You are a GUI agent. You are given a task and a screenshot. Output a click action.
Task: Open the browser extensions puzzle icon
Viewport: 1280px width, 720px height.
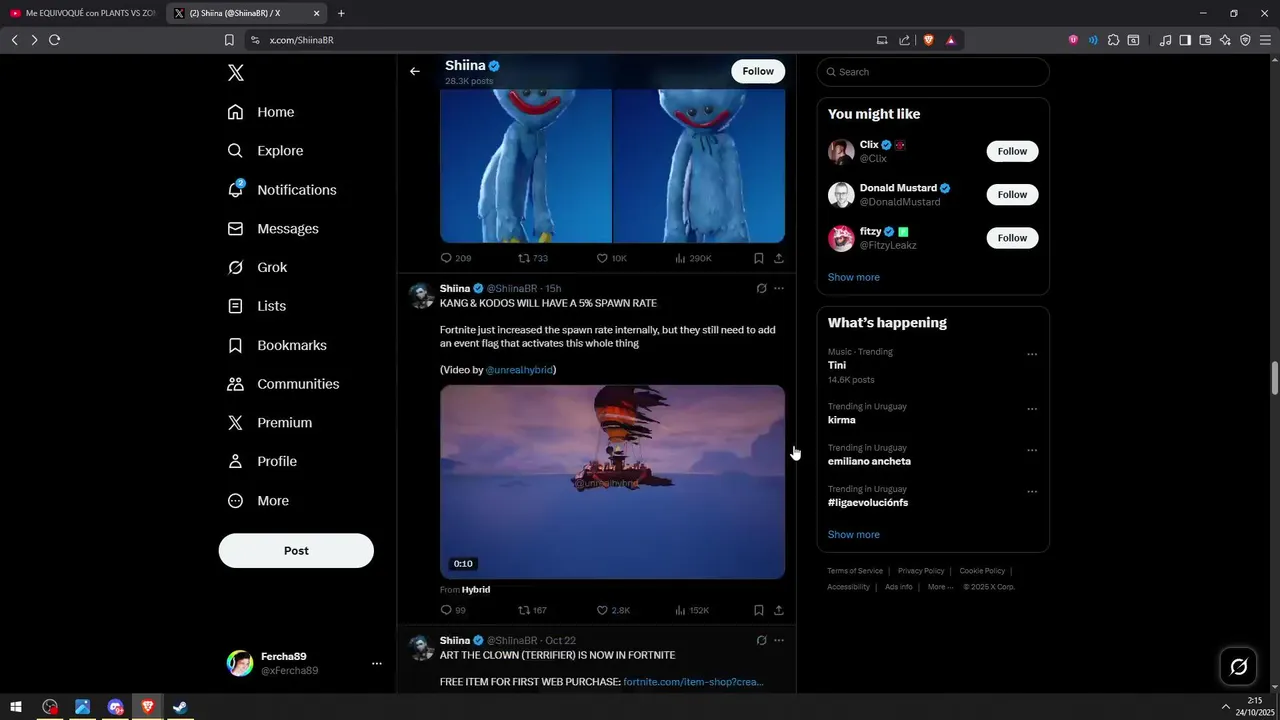1113,40
